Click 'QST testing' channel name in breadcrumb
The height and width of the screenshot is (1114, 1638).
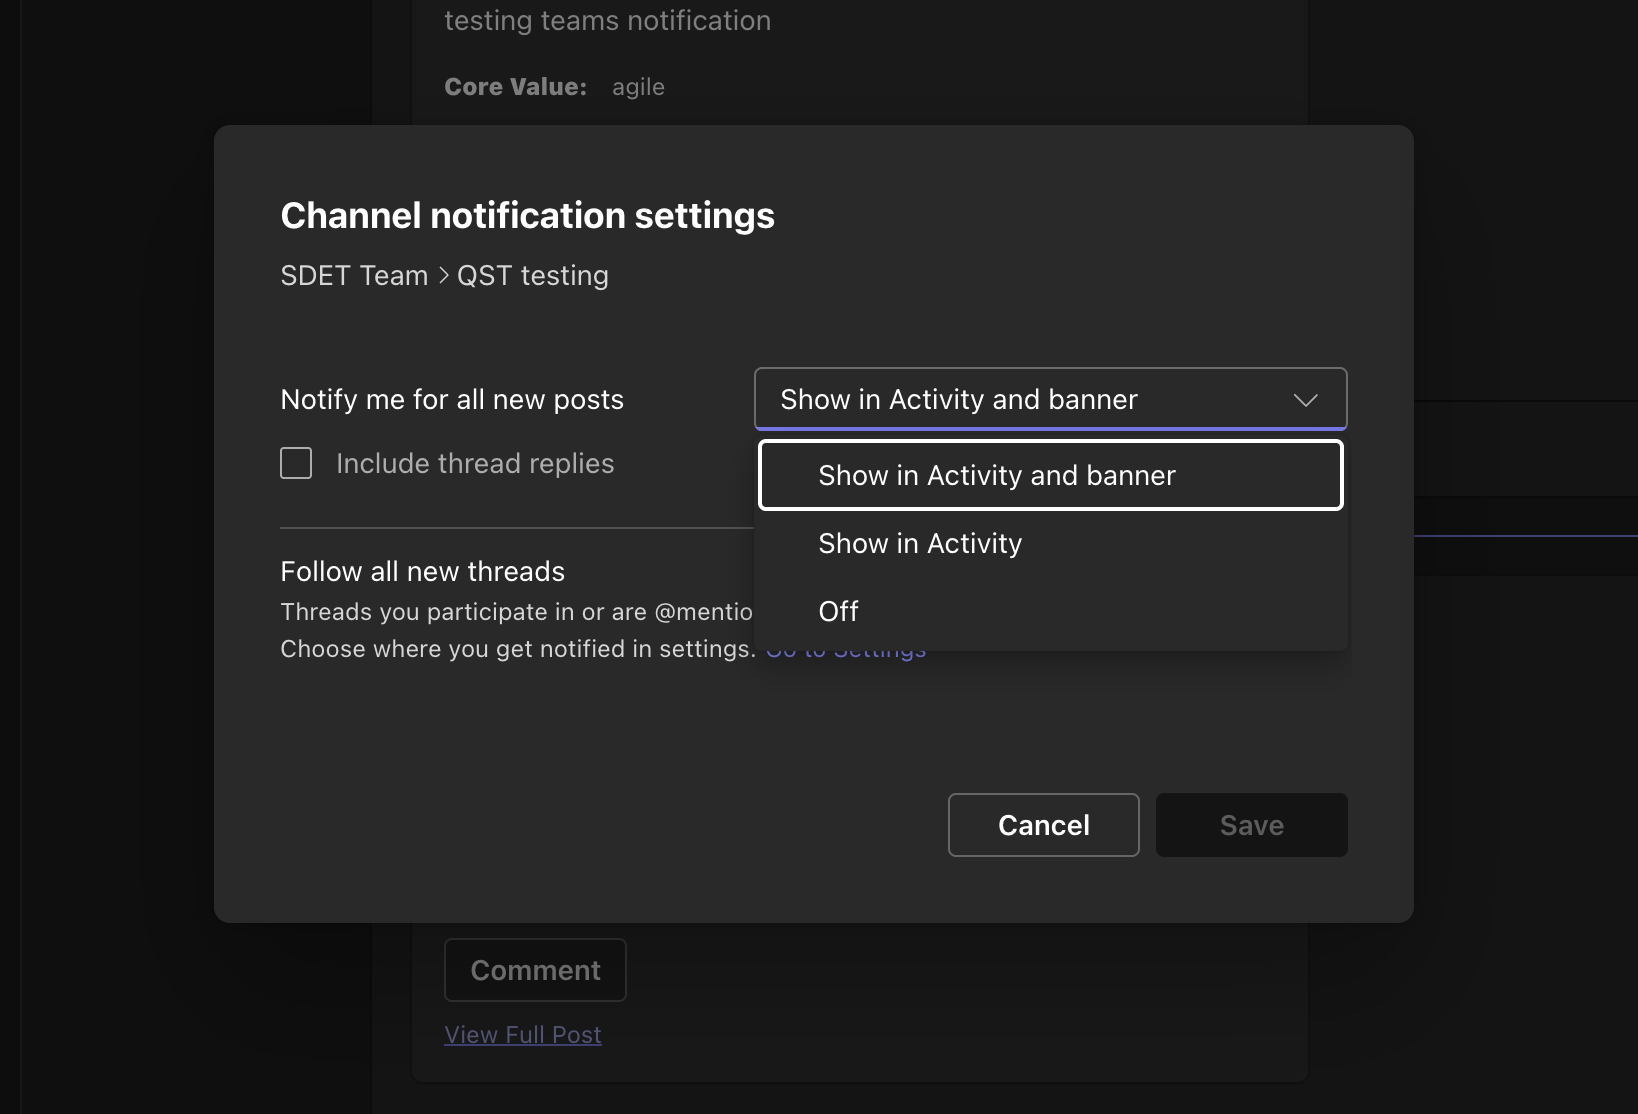click(533, 276)
